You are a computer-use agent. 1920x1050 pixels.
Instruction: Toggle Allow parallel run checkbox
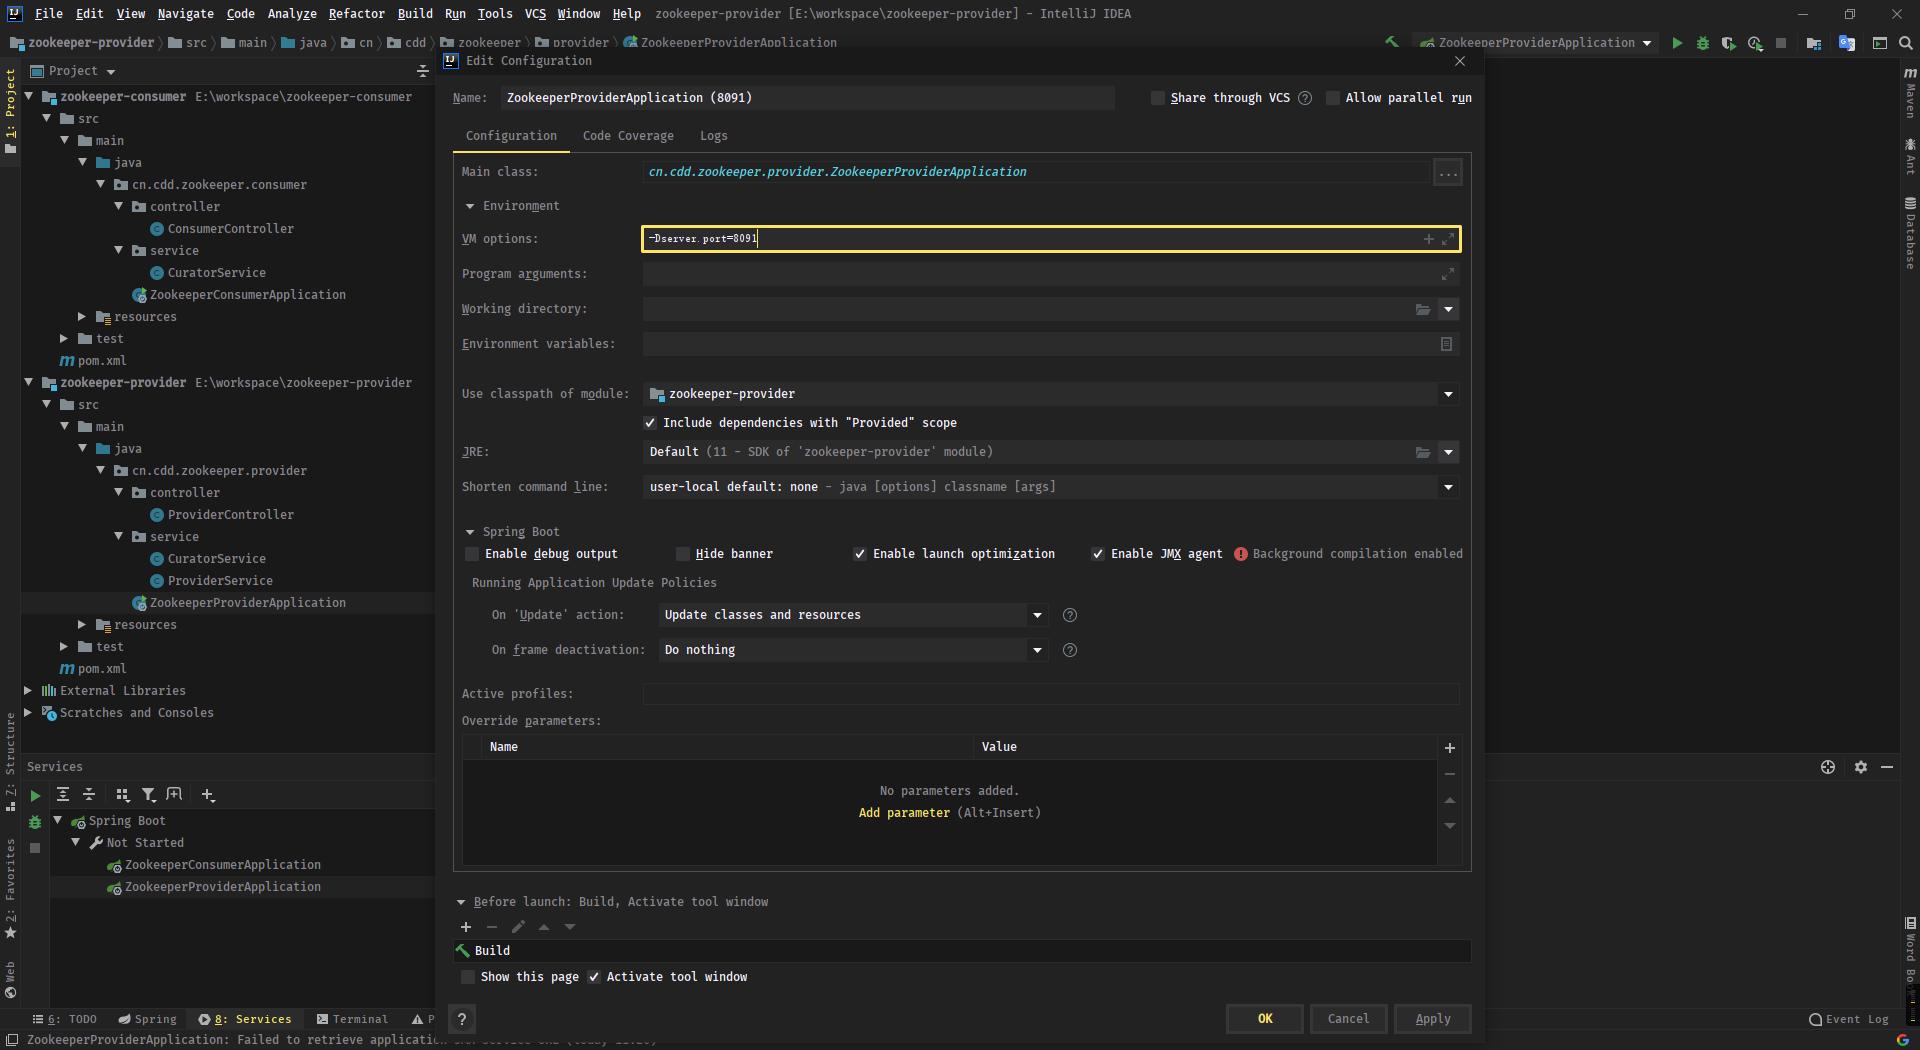click(1333, 98)
